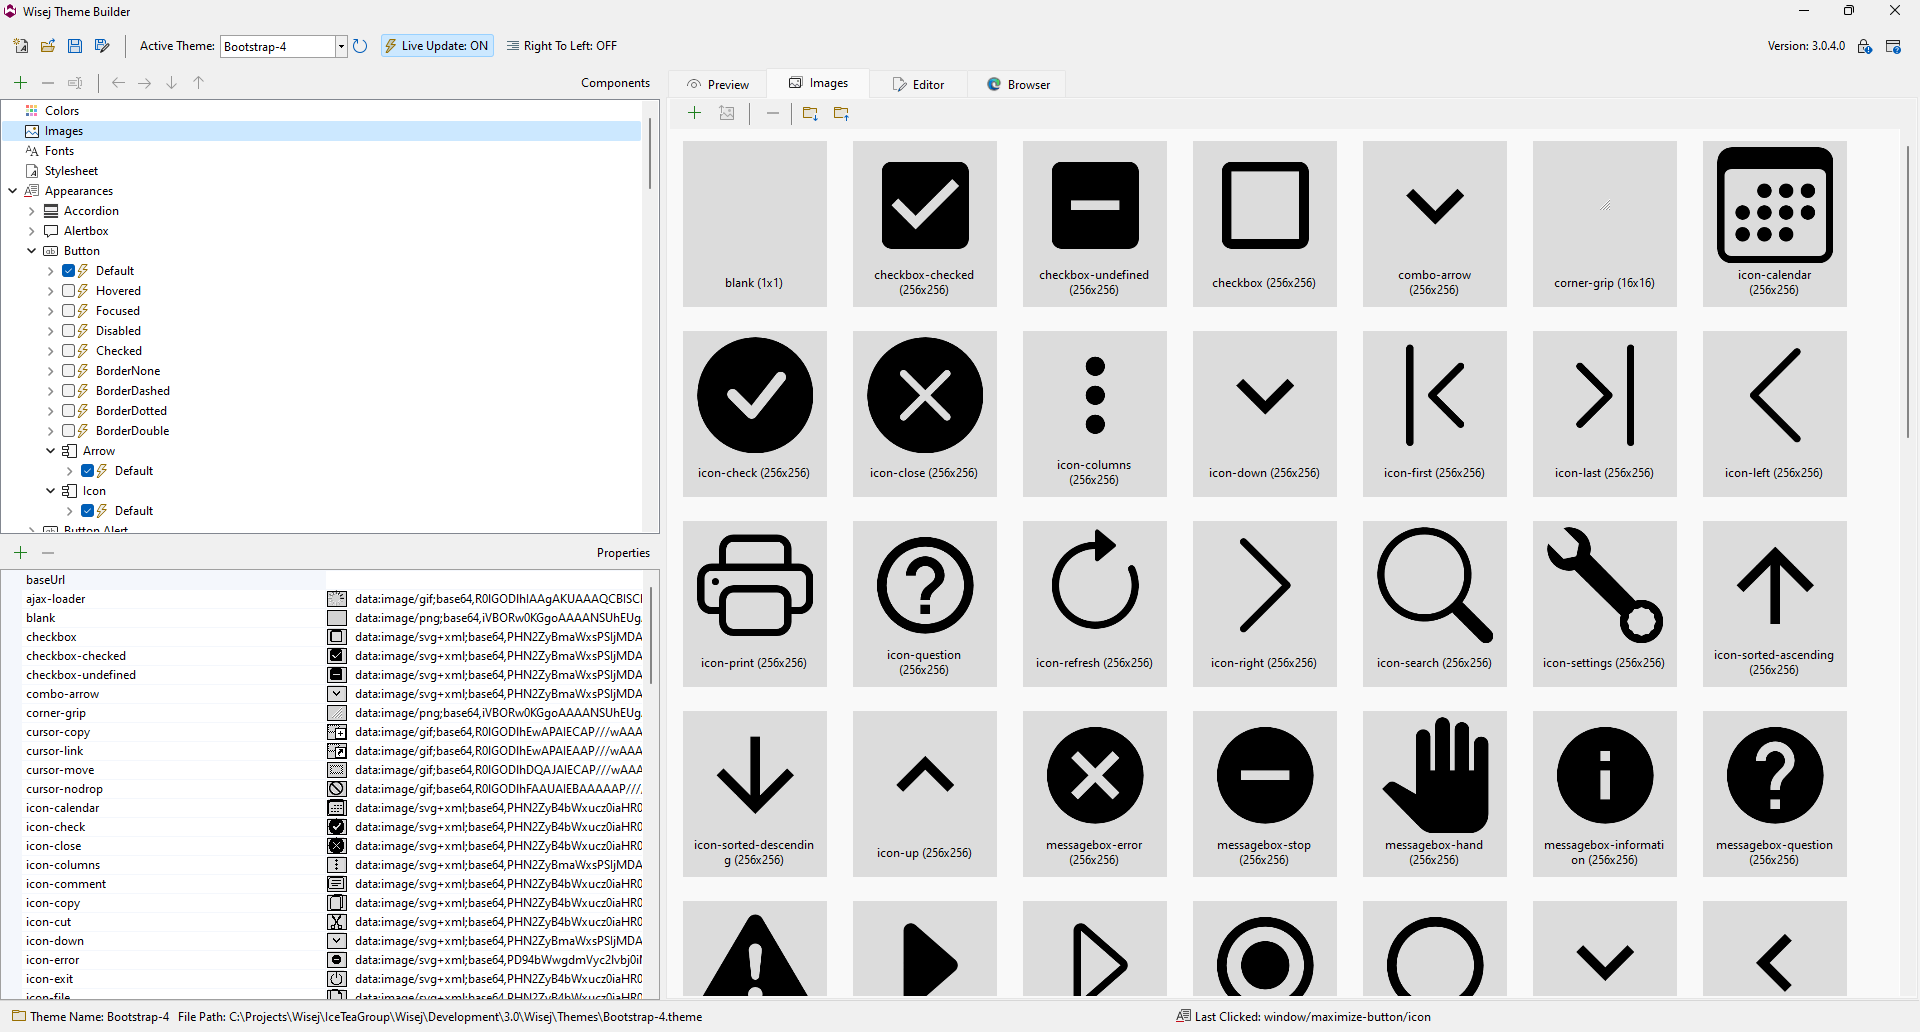Image resolution: width=1920 pixels, height=1032 pixels.
Task: Click the folder with down arrow icon
Action: pos(810,114)
